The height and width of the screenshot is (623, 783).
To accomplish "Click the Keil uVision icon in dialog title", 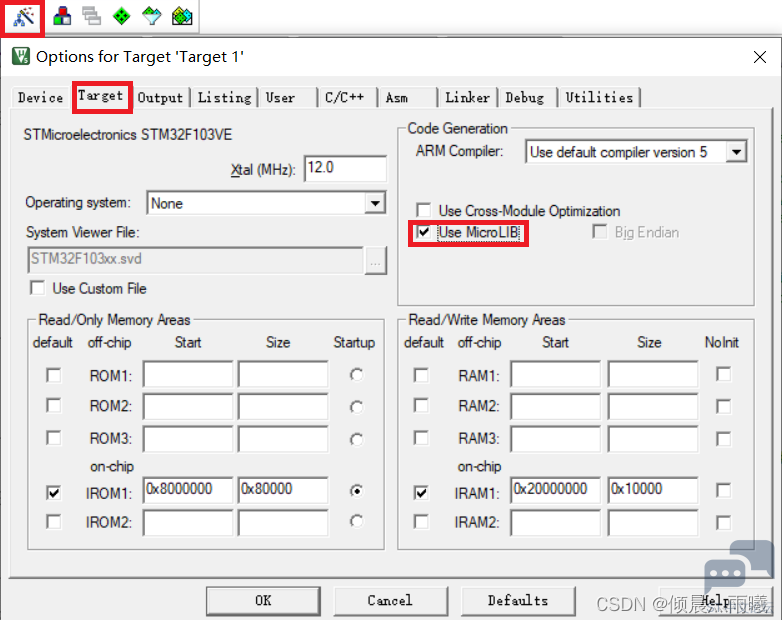I will click(21, 56).
